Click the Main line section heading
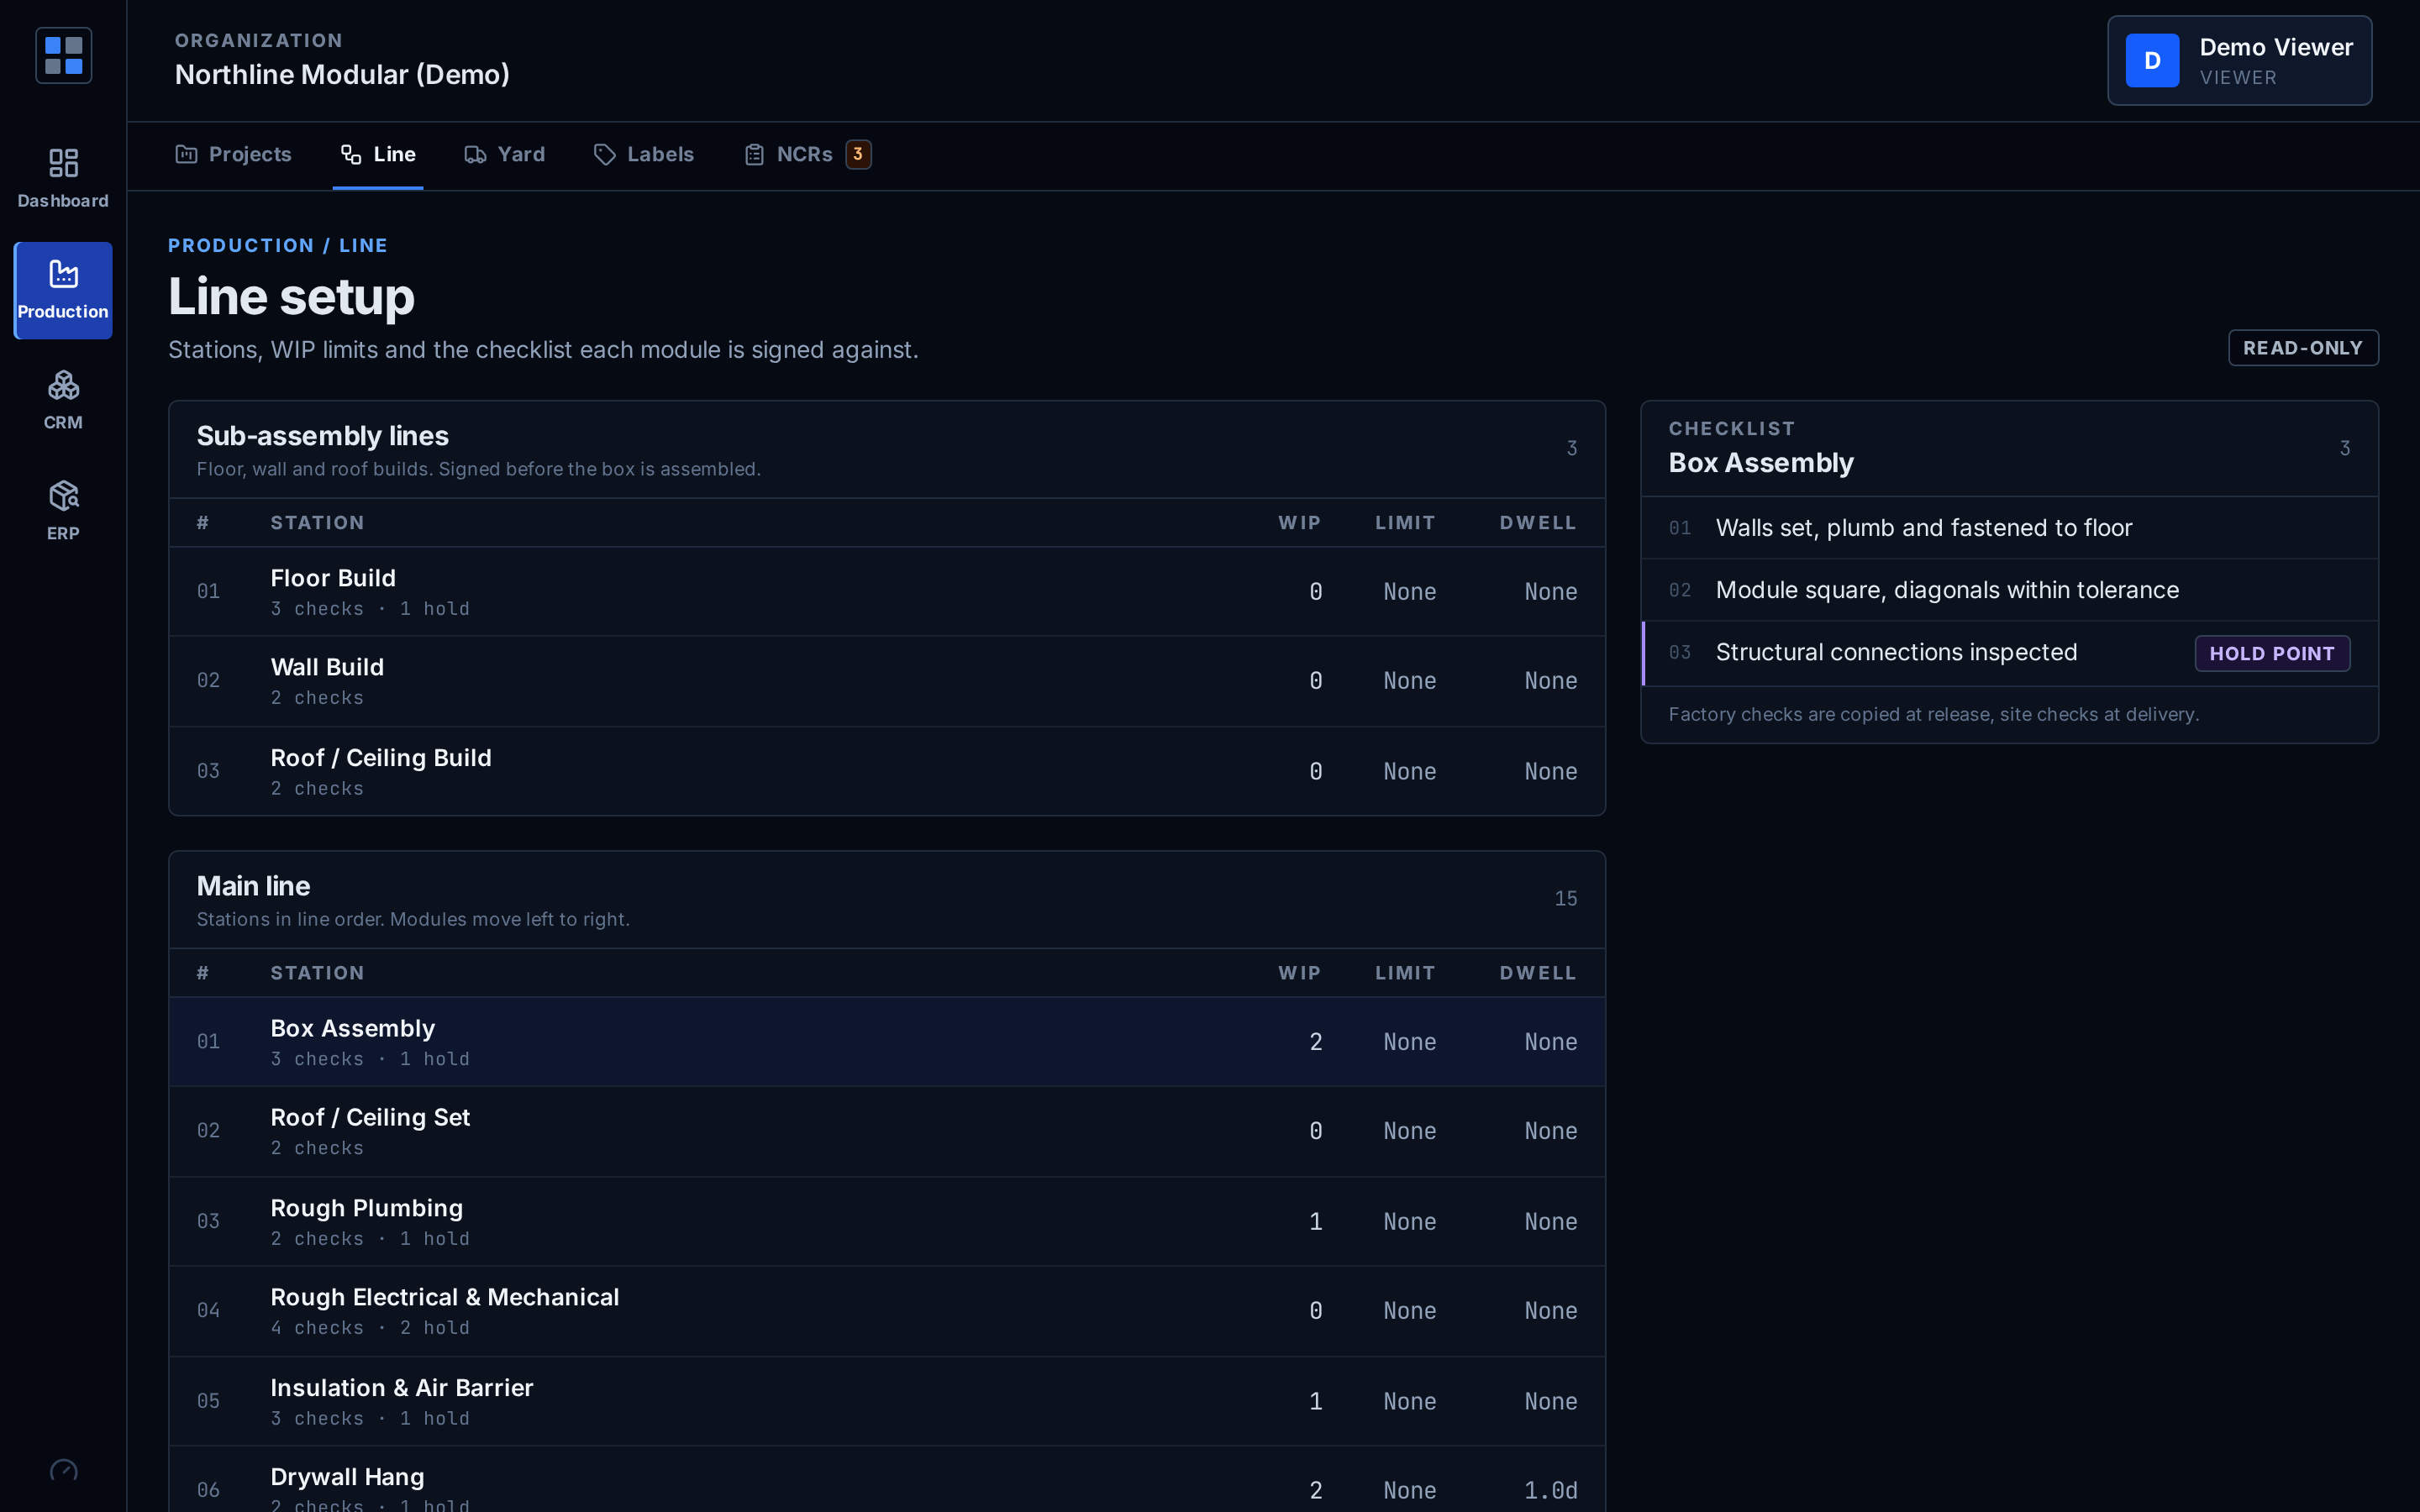Screen dimensions: 2420x1512 [x=253, y=886]
